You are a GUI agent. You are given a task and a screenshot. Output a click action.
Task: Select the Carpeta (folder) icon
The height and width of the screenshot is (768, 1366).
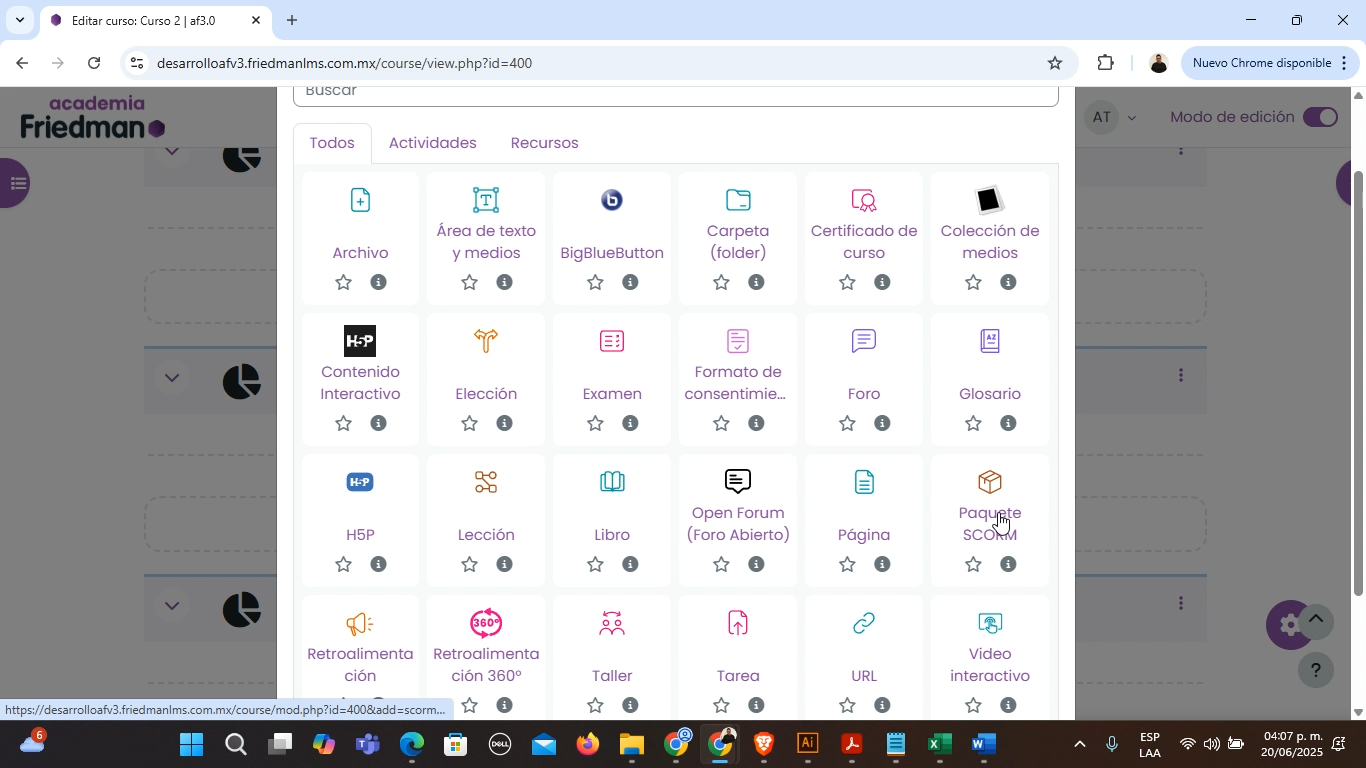(x=738, y=200)
